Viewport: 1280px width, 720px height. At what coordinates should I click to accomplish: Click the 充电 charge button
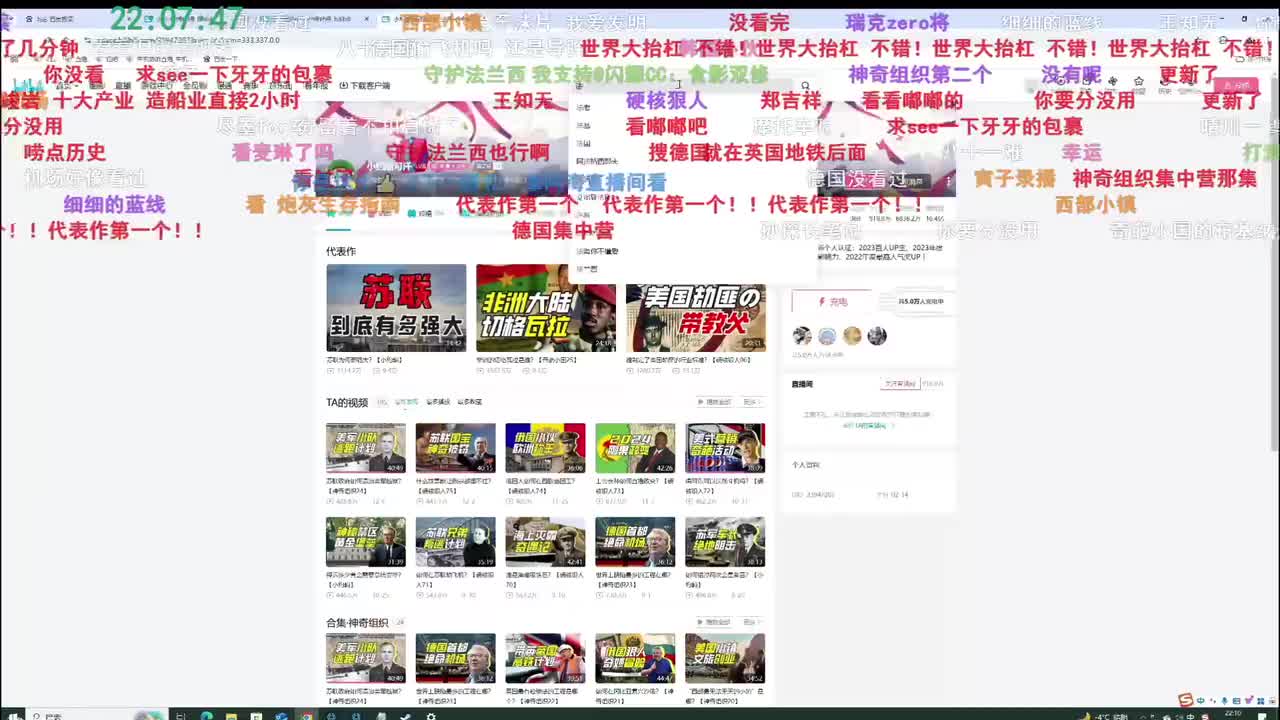[x=832, y=301]
